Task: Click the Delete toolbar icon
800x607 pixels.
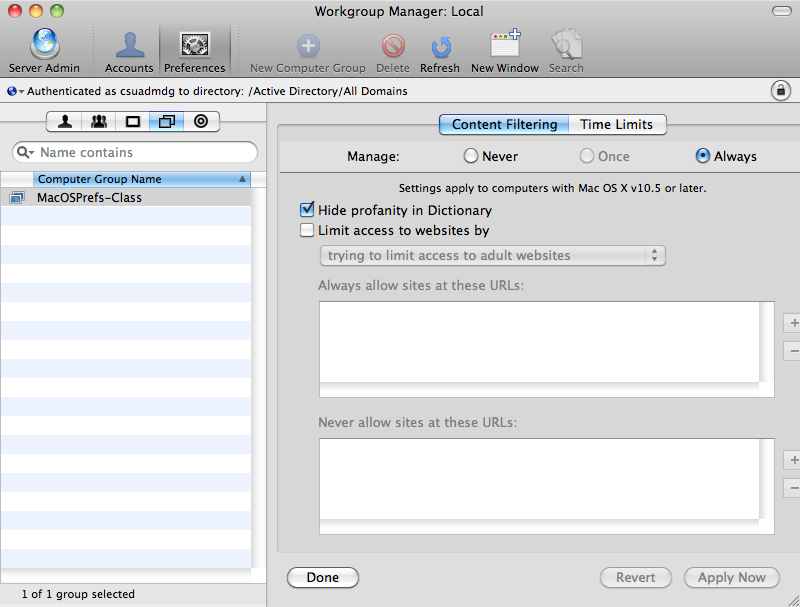Action: (x=393, y=51)
